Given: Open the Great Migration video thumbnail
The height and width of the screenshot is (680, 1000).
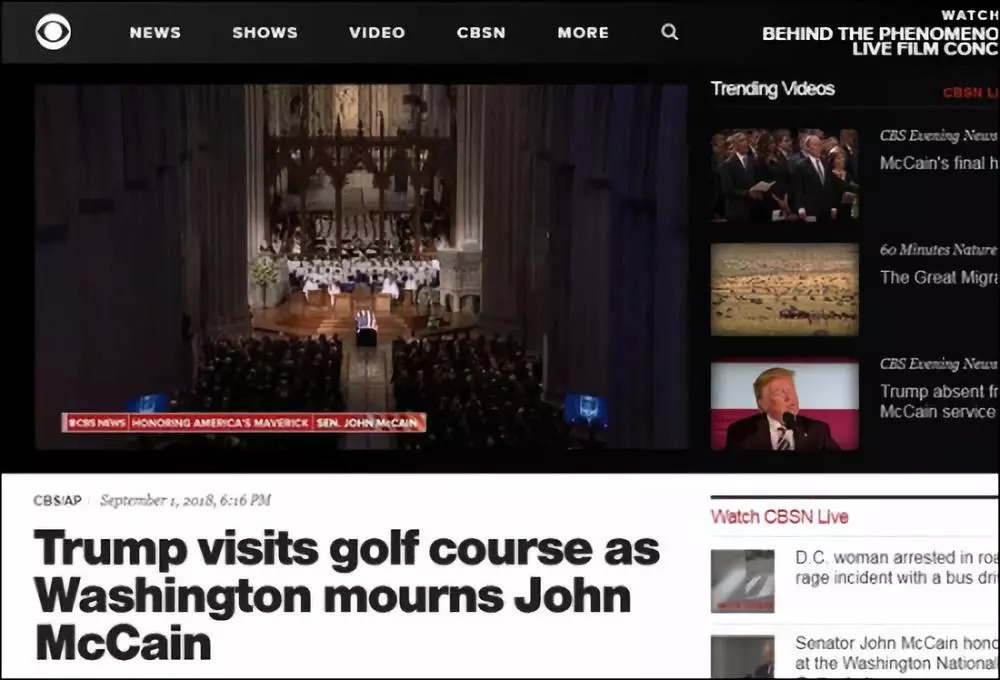Looking at the screenshot, I should click(x=784, y=289).
